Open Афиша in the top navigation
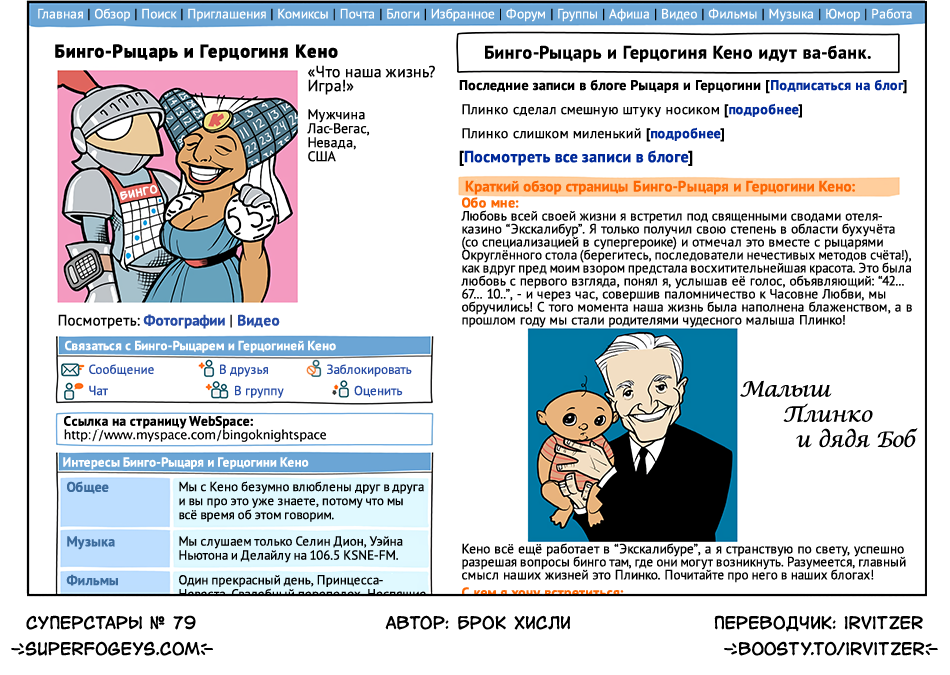The width and height of the screenshot is (950, 675). 629,14
